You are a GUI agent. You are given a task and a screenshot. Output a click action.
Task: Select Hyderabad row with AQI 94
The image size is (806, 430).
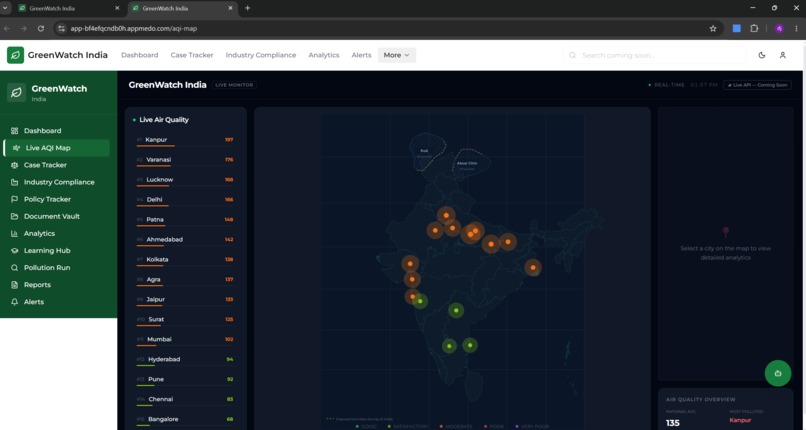pyautogui.click(x=185, y=360)
